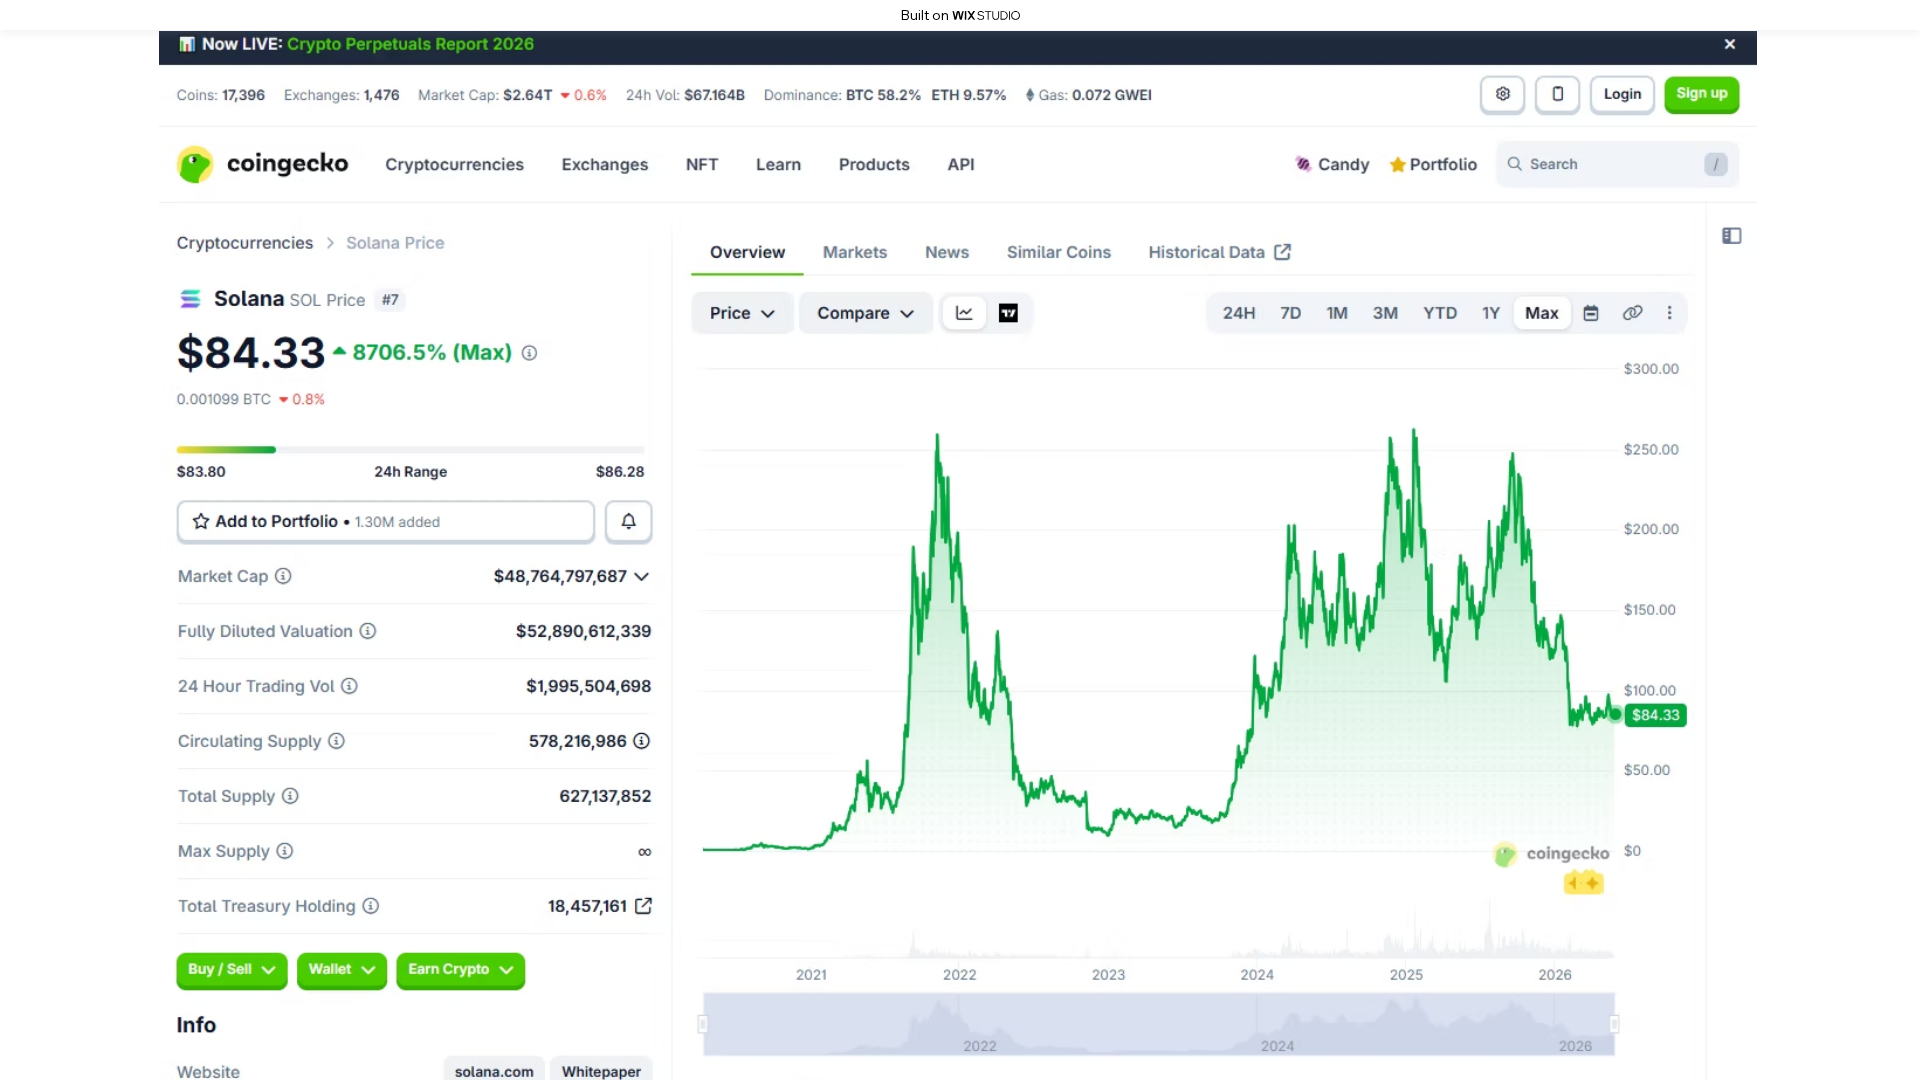The width and height of the screenshot is (1920, 1080).
Task: Switch to the Similar Coins tab
Action: 1058,252
